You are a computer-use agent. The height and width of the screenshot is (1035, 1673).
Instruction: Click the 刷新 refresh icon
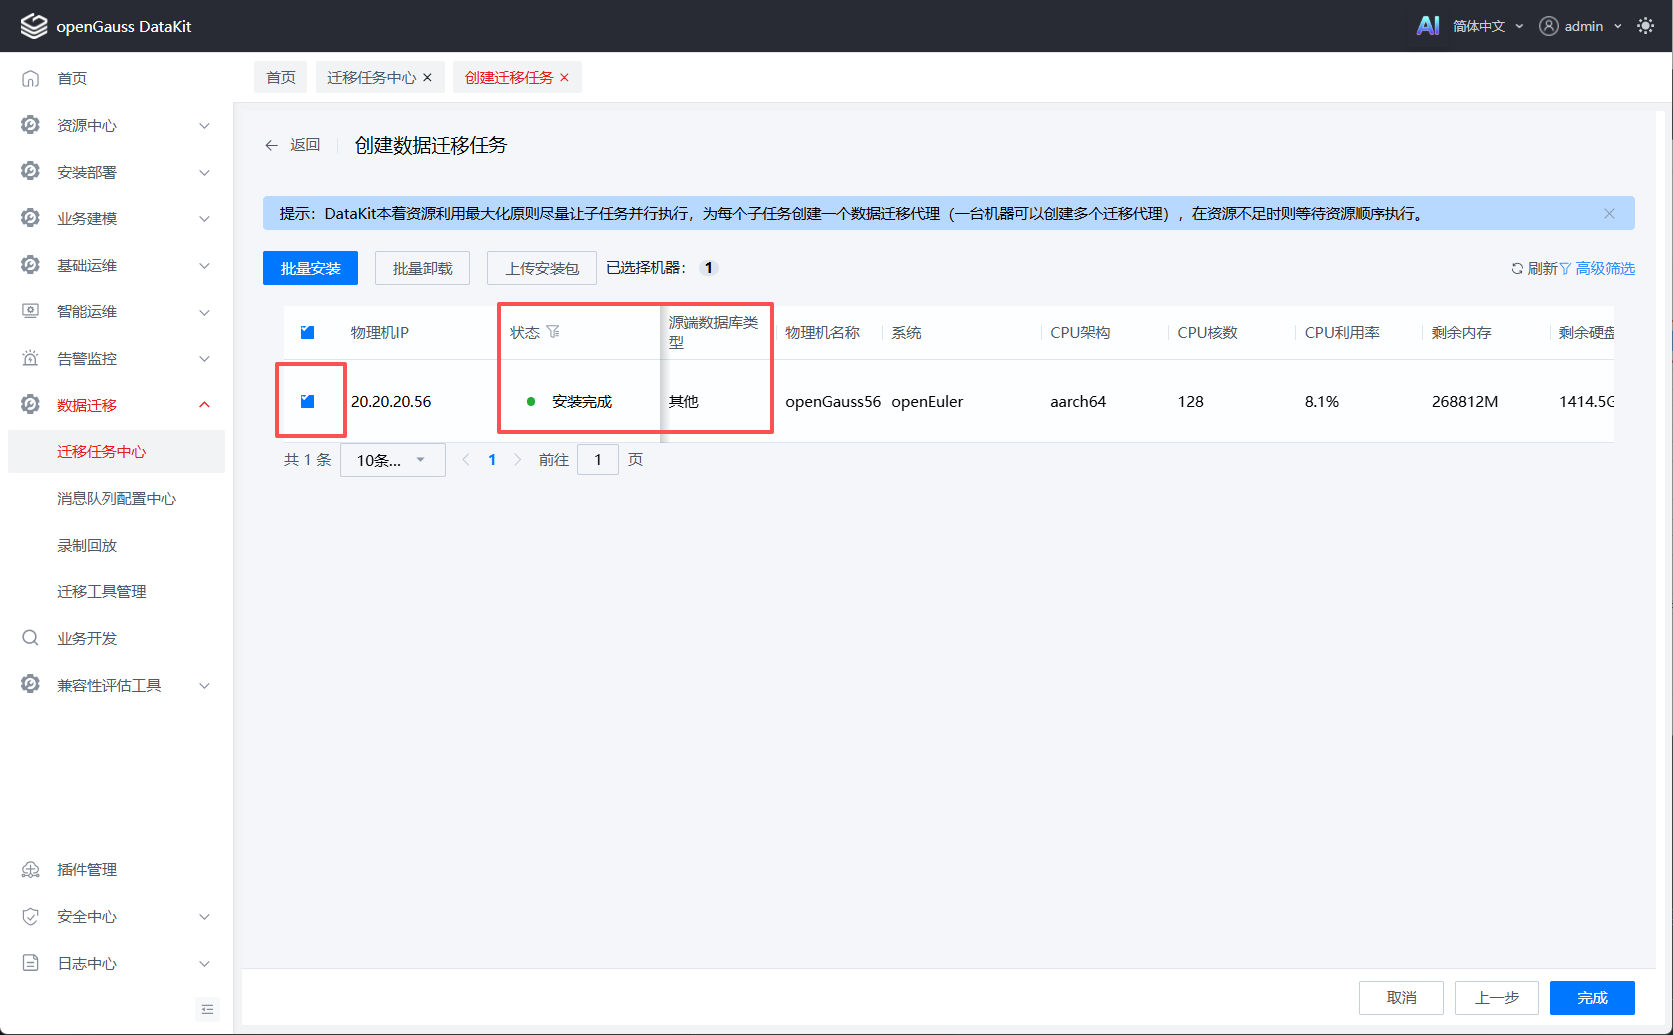(x=1517, y=268)
